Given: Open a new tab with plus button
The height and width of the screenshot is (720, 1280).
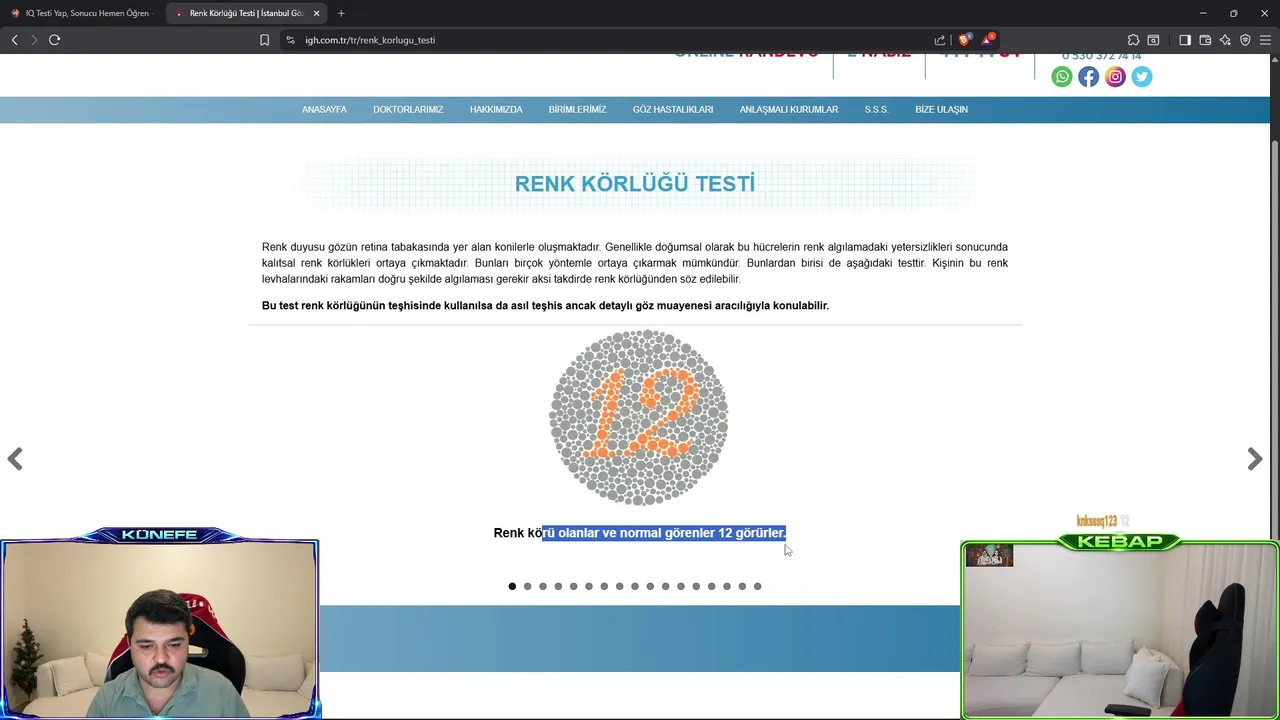Looking at the screenshot, I should tap(341, 13).
